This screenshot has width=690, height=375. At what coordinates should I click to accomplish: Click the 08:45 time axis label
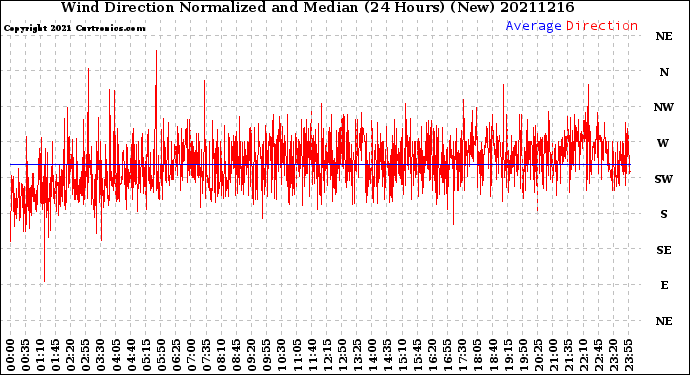237,355
